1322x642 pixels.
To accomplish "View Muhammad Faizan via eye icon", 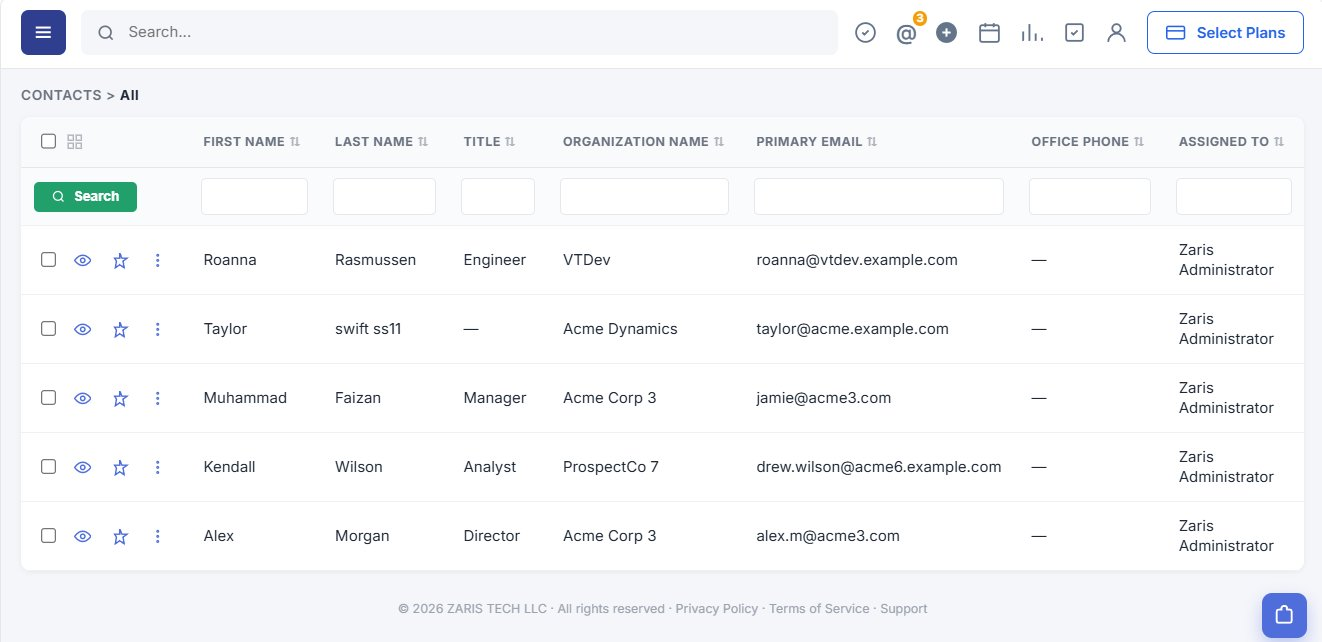I will pos(83,398).
